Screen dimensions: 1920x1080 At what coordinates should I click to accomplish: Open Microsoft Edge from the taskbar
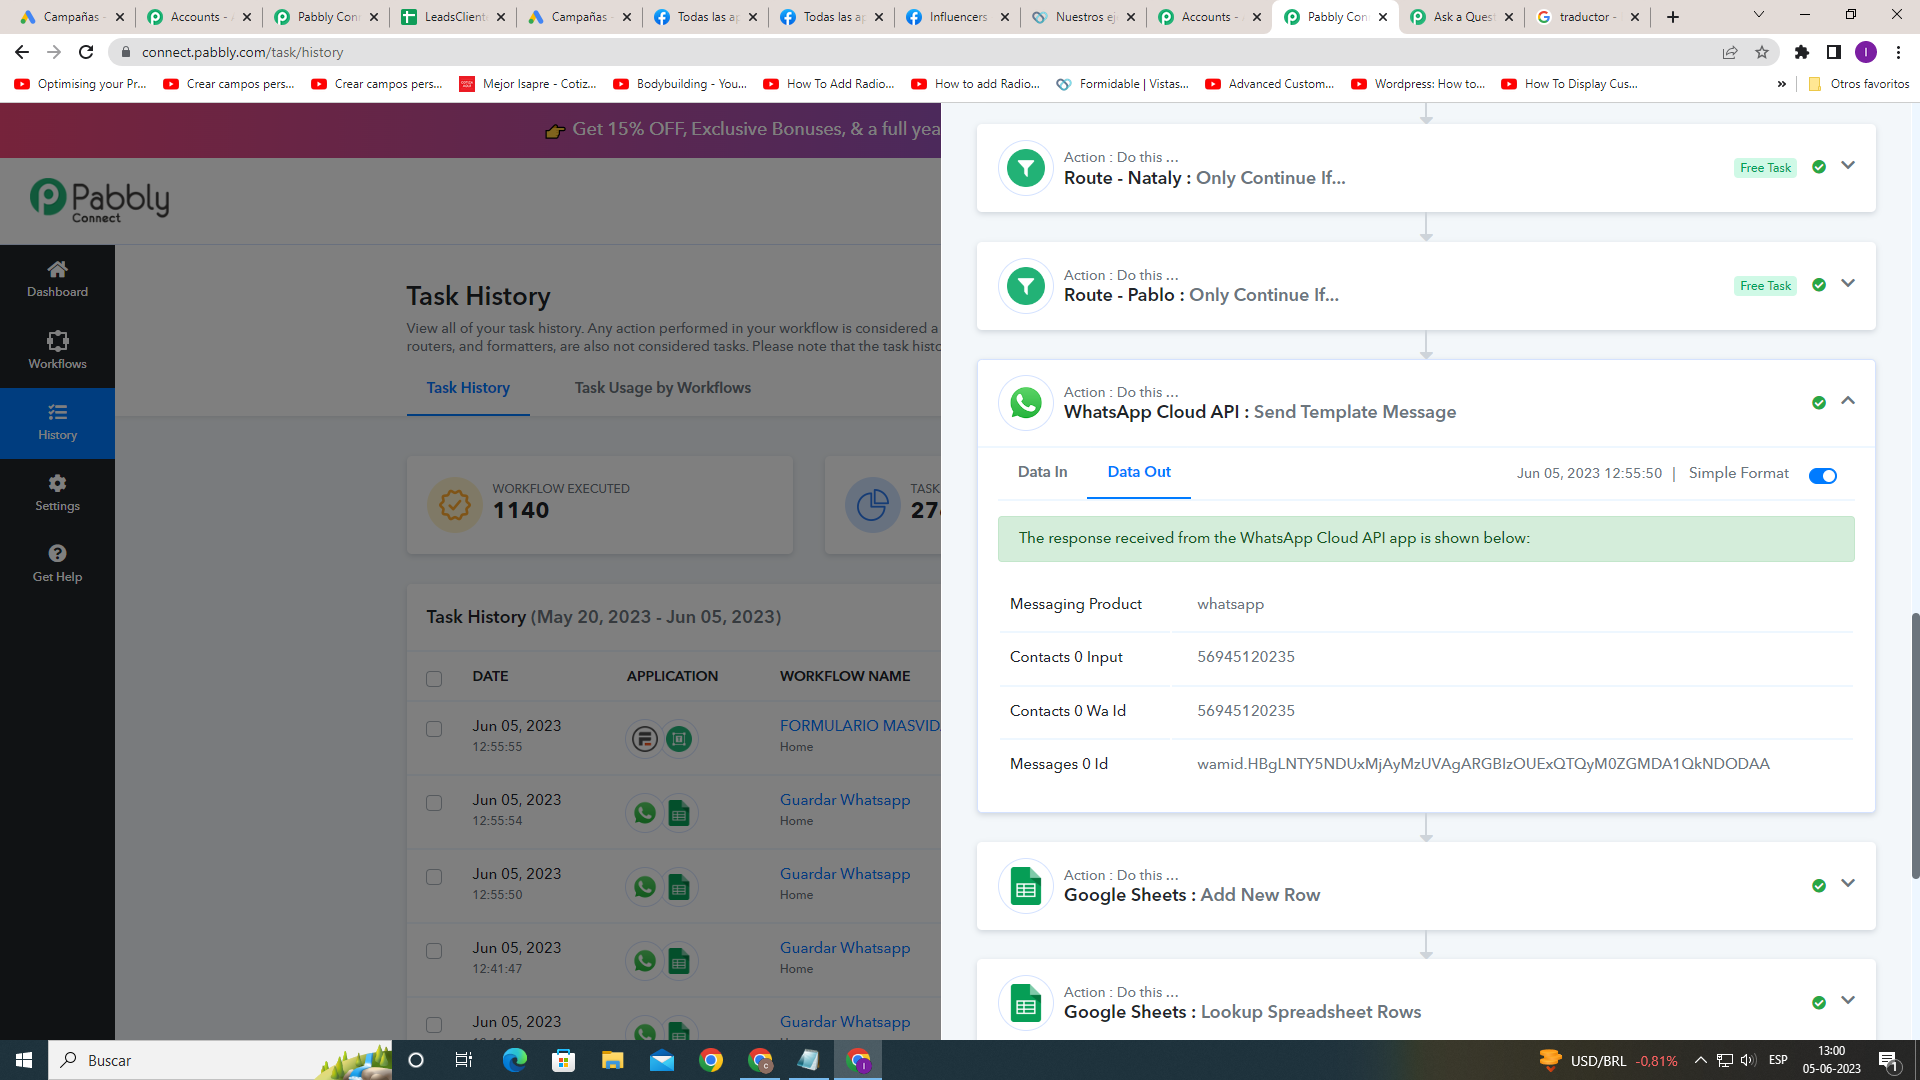[x=515, y=1060]
